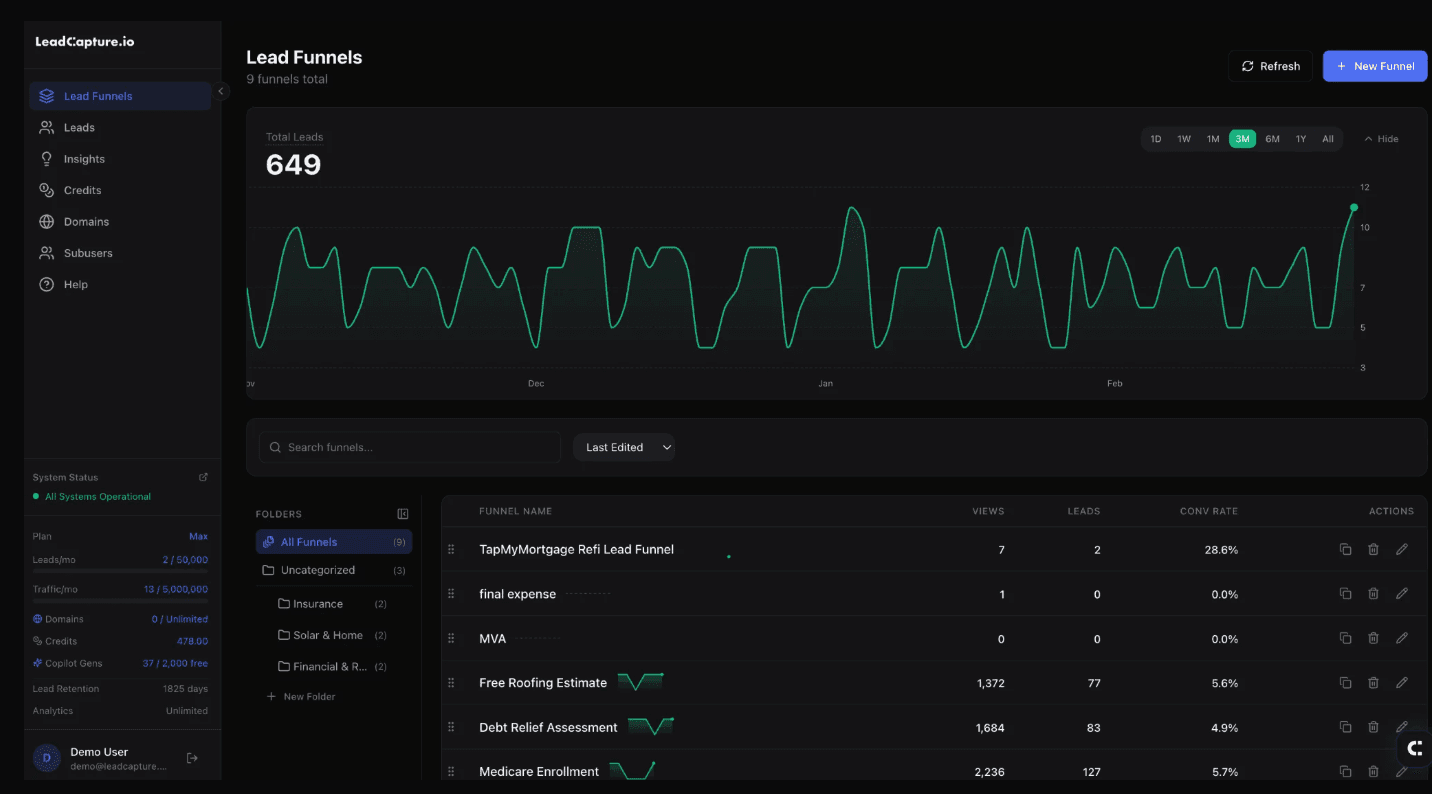
Task: Click the New Funnel button
Action: pyautogui.click(x=1374, y=66)
